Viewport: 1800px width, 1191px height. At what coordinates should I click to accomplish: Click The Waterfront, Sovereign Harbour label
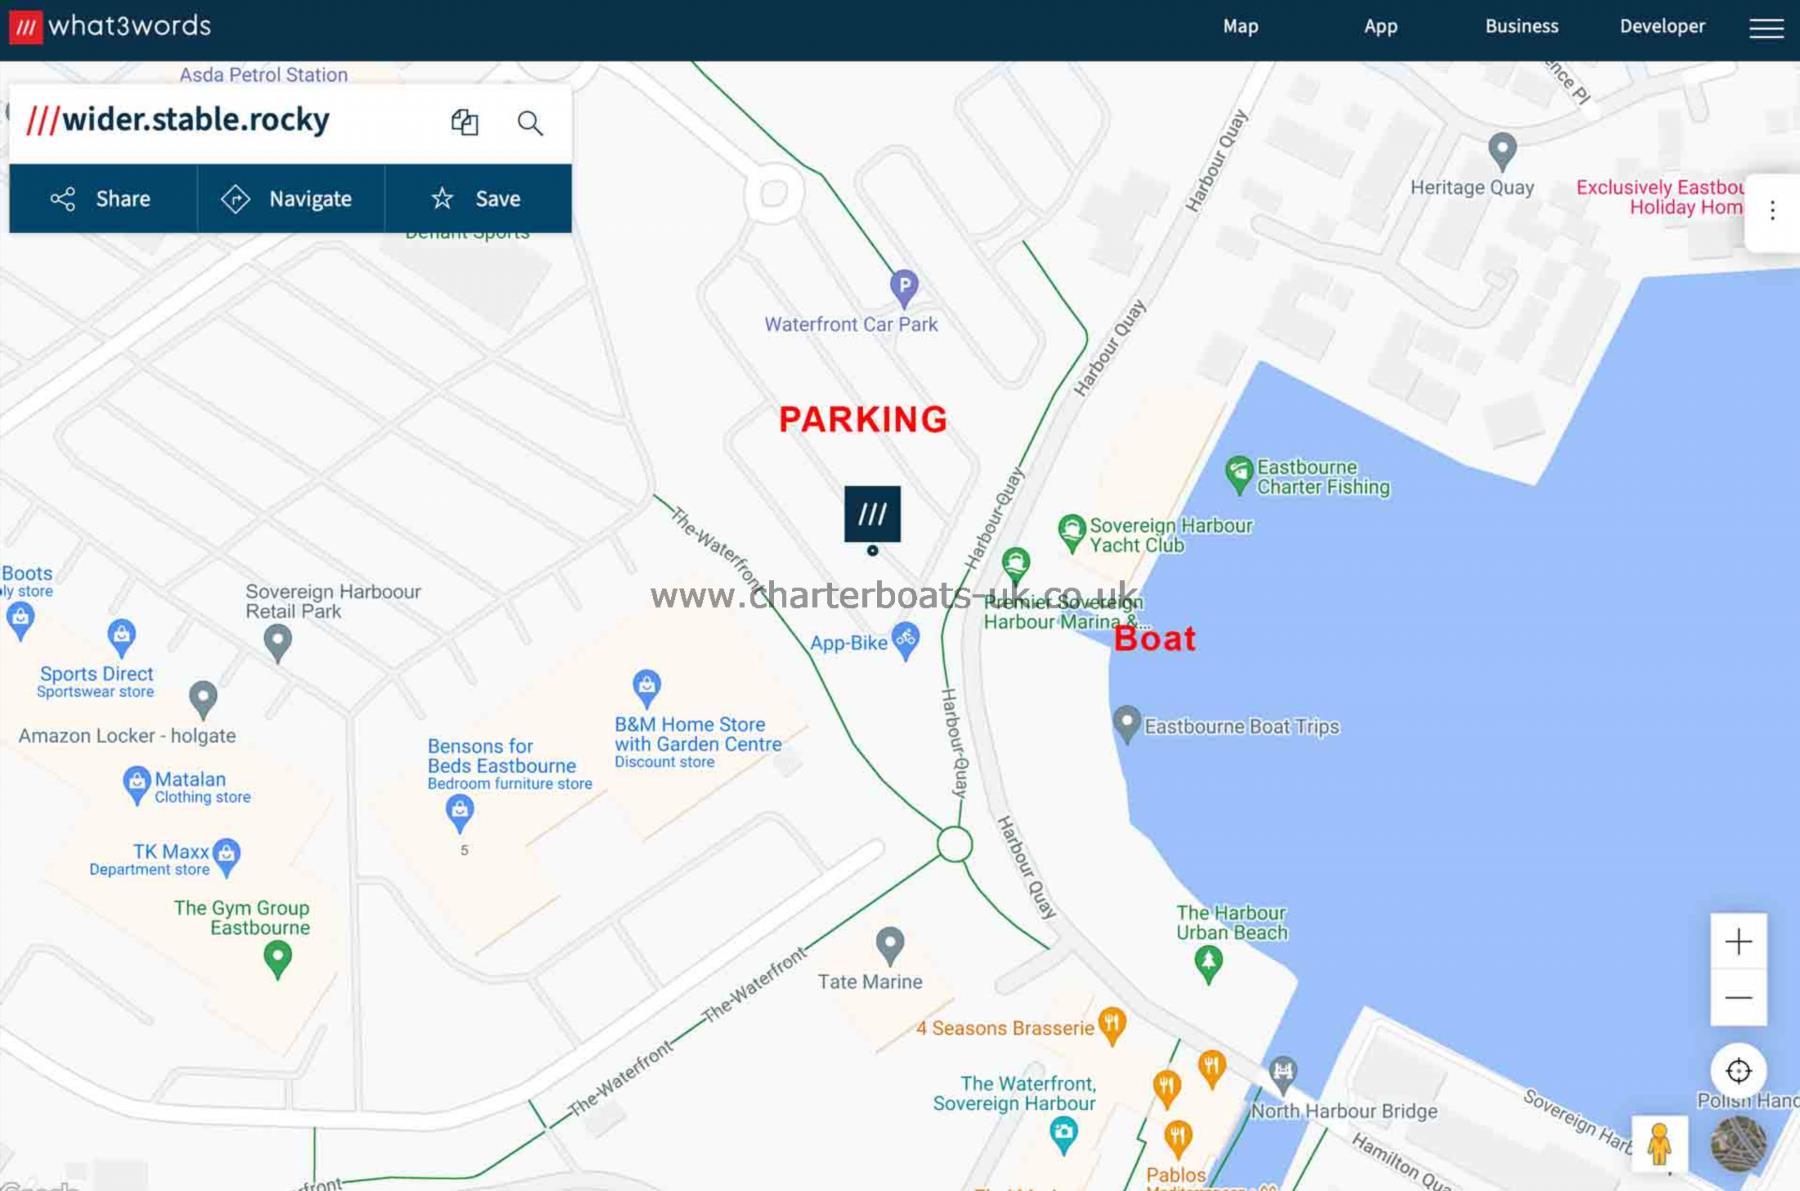[1014, 1093]
